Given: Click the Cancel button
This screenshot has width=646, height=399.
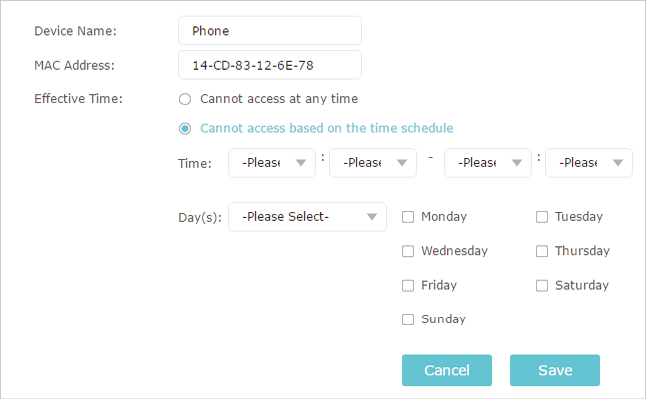Looking at the screenshot, I should (x=447, y=370).
